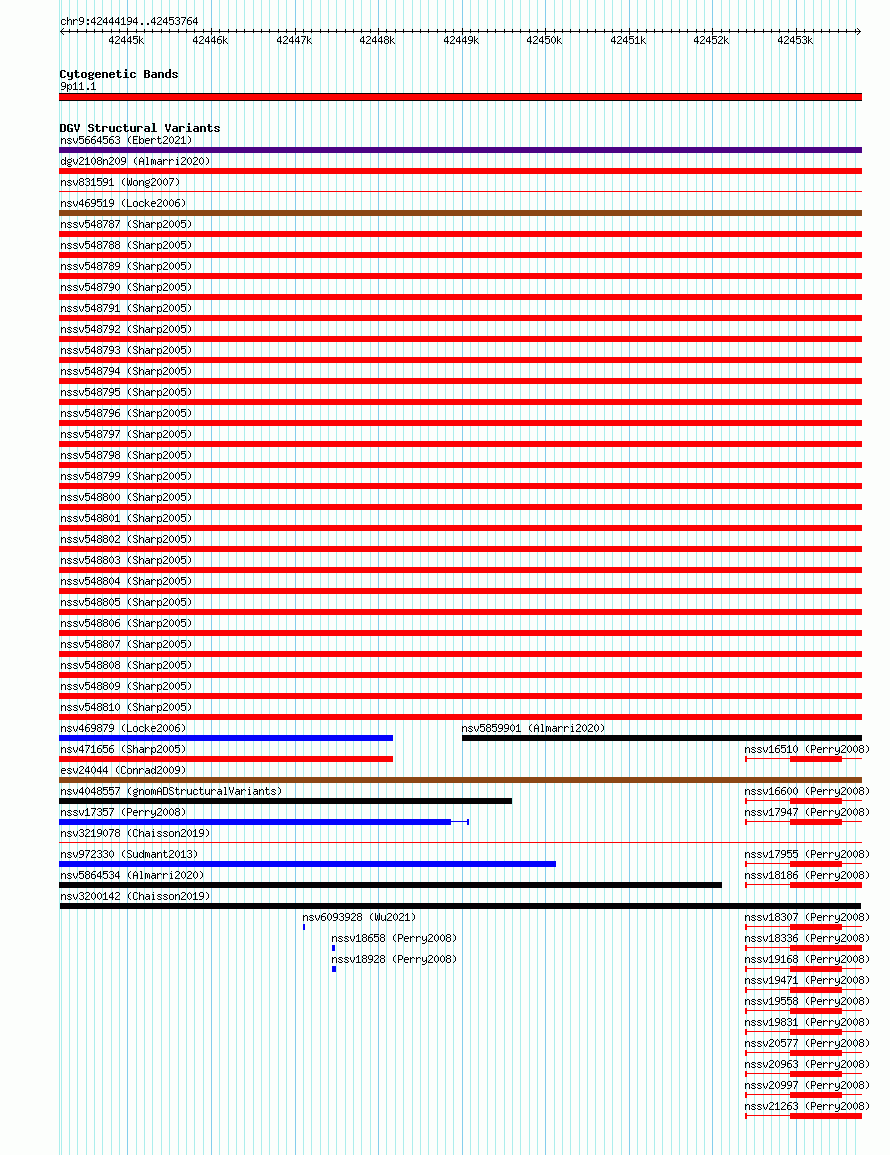Click the brown nsv469519 variant bar
The height and width of the screenshot is (1155, 890).
[x=460, y=213]
